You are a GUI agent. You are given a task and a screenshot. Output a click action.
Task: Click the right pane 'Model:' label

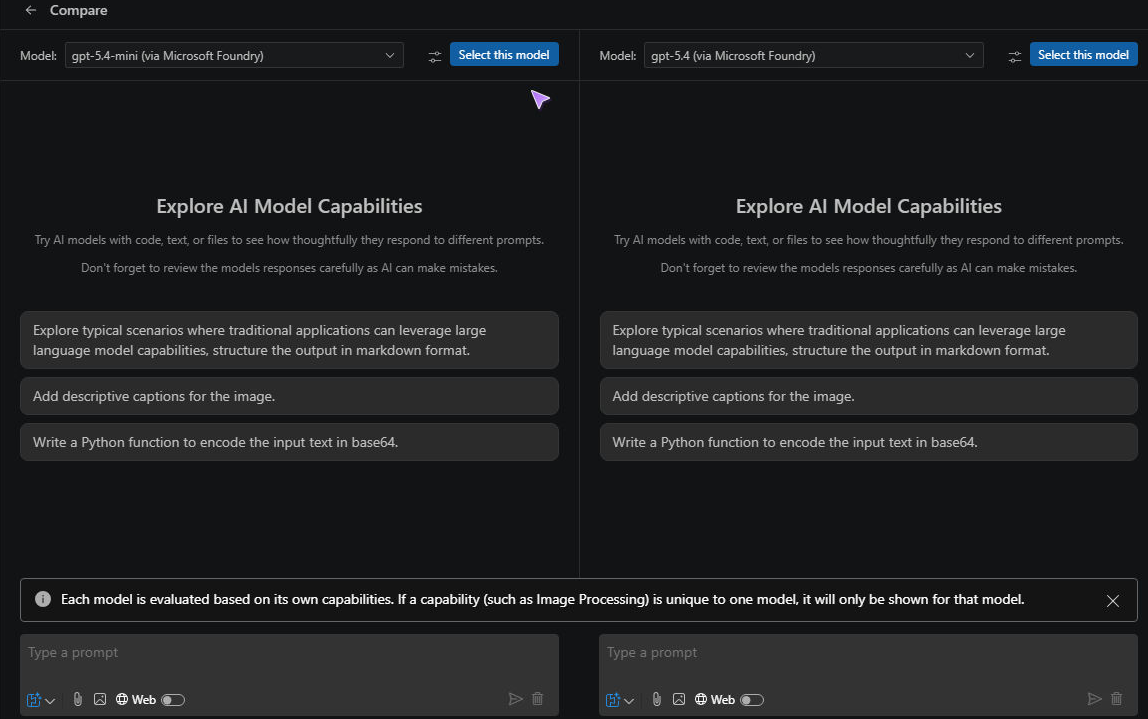click(x=617, y=56)
